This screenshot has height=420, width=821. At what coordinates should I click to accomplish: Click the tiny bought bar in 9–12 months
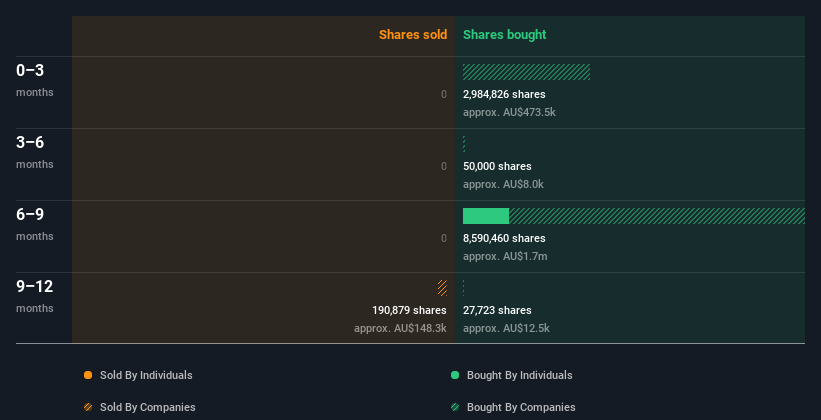tap(463, 288)
